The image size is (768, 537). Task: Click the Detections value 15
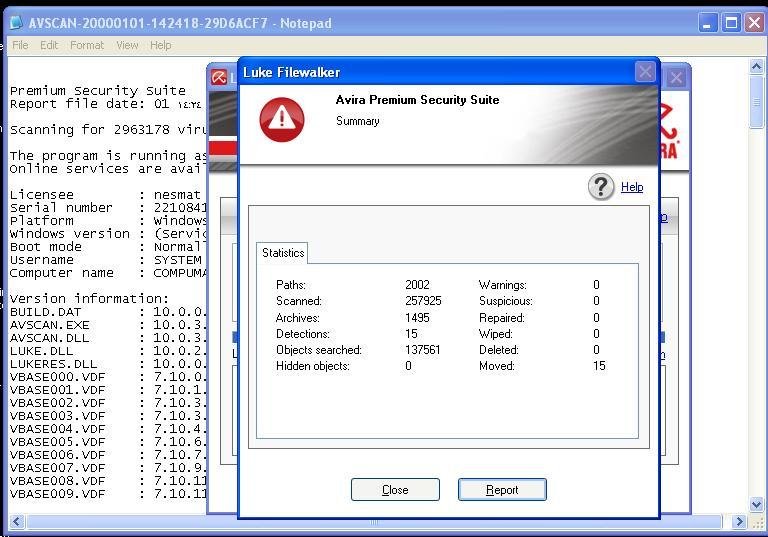tap(411, 334)
